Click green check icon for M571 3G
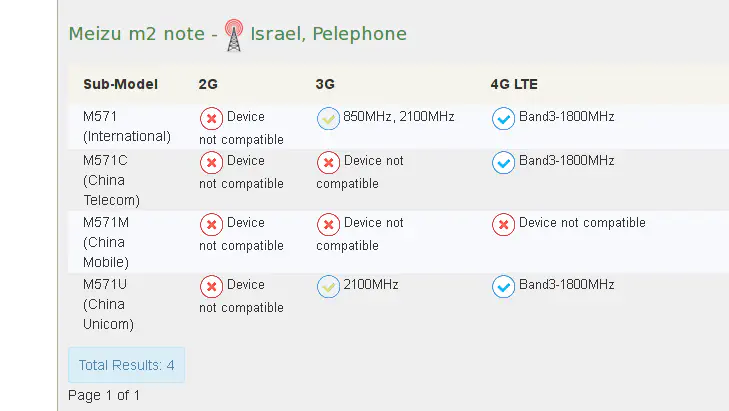 pyautogui.click(x=328, y=118)
